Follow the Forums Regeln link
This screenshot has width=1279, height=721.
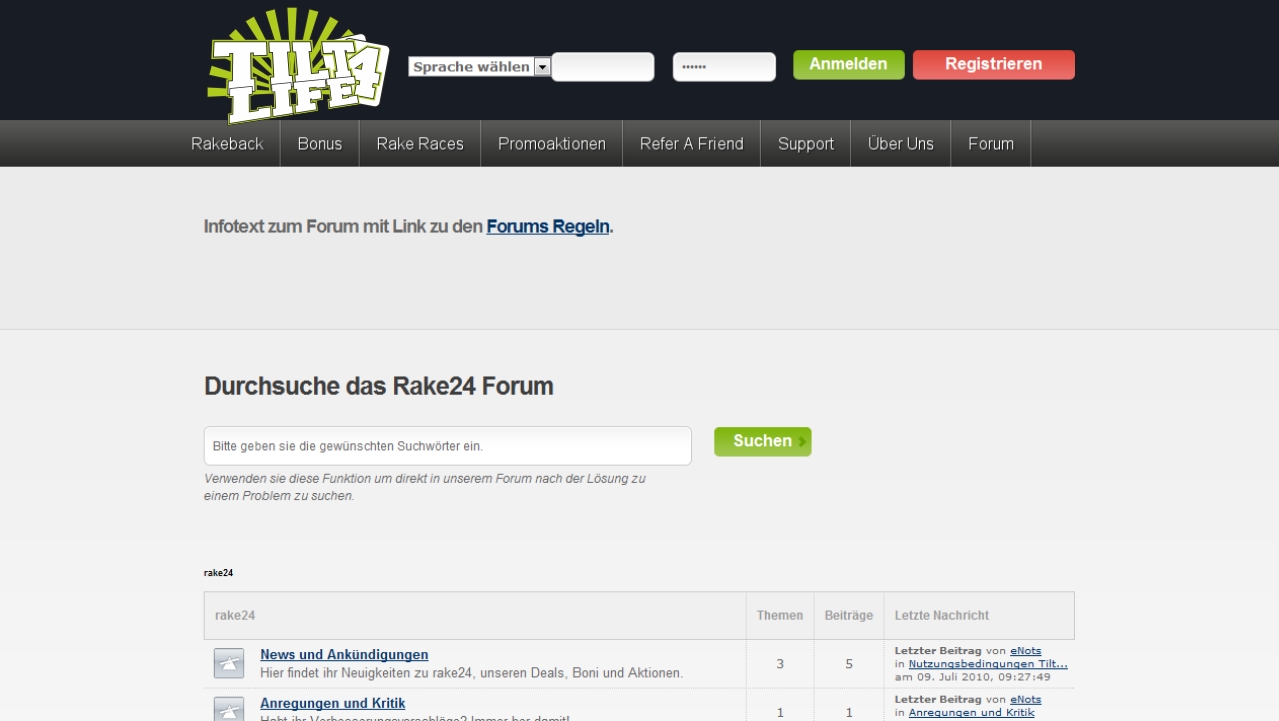(x=548, y=227)
